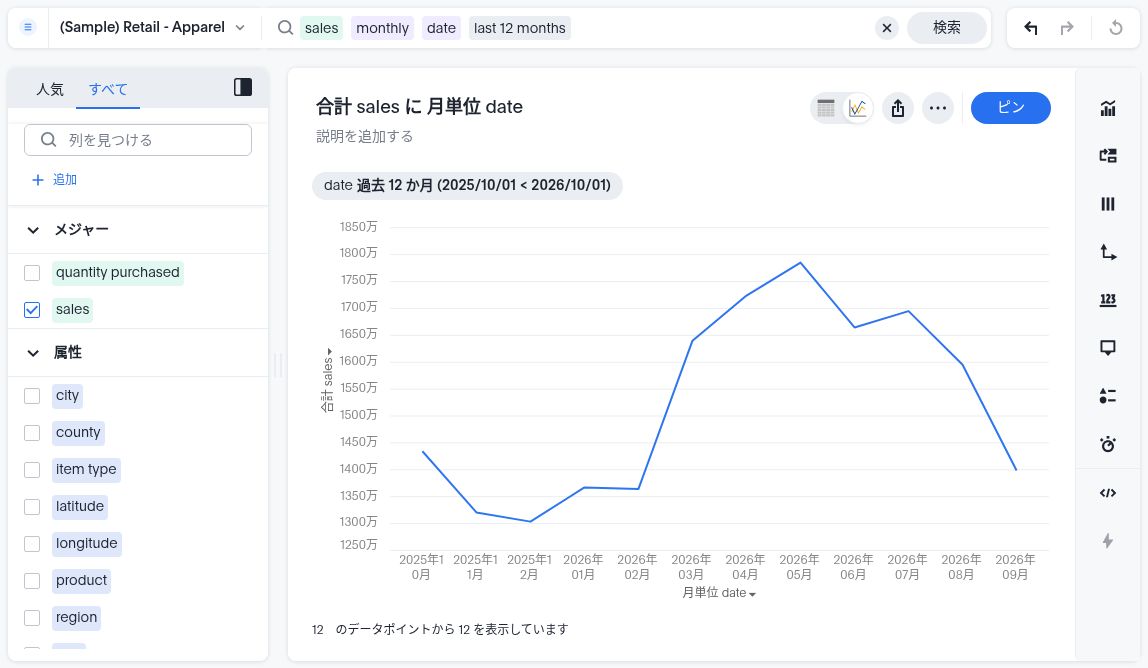Viewport: 1148px width, 668px height.
Task: Switch to the すべて tab
Action: click(x=108, y=89)
